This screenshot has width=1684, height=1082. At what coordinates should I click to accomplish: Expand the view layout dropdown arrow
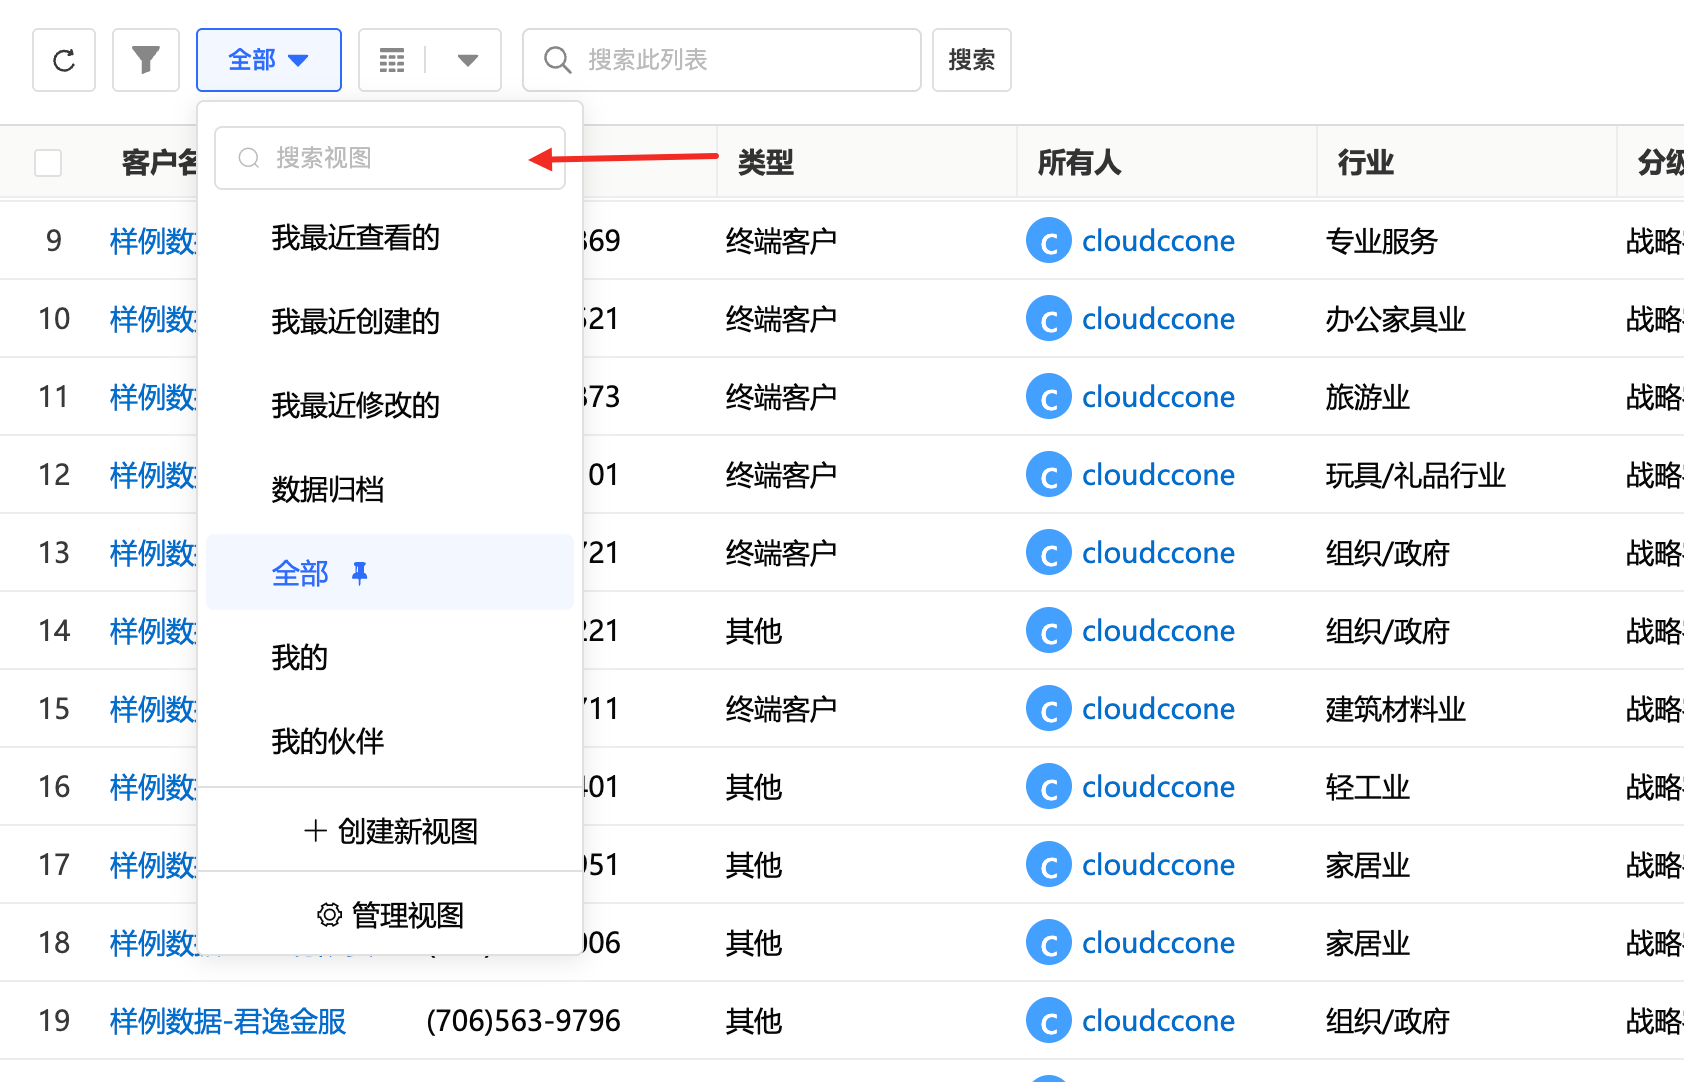tap(467, 61)
